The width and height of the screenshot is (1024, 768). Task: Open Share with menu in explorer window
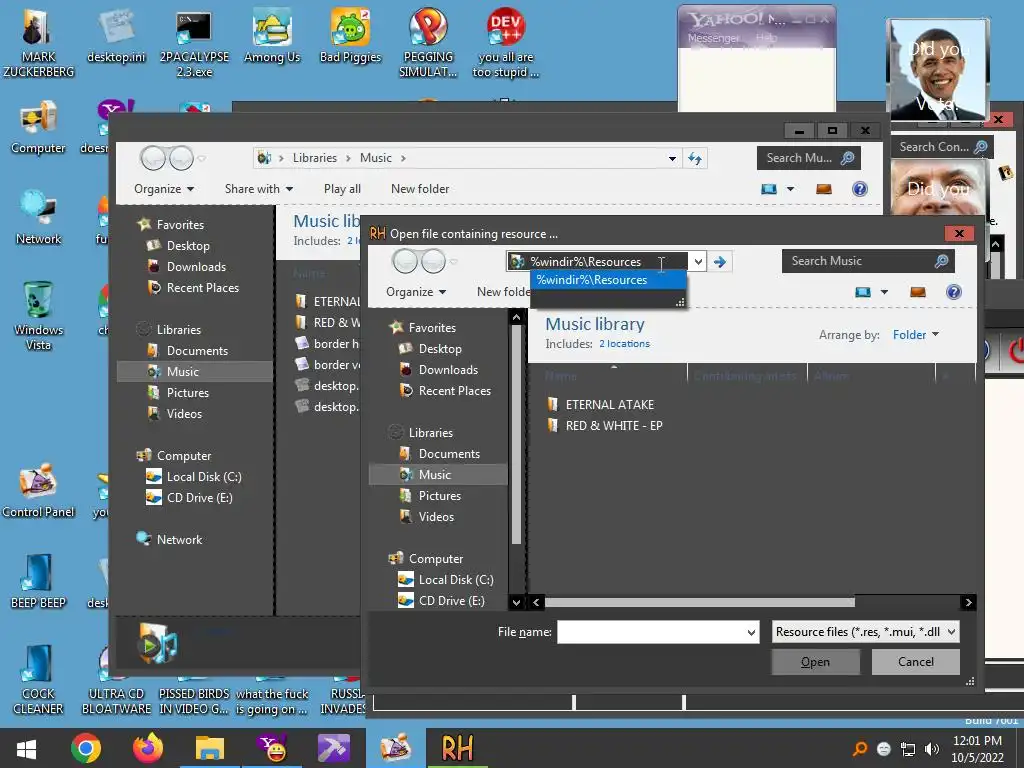pyautogui.click(x=259, y=189)
